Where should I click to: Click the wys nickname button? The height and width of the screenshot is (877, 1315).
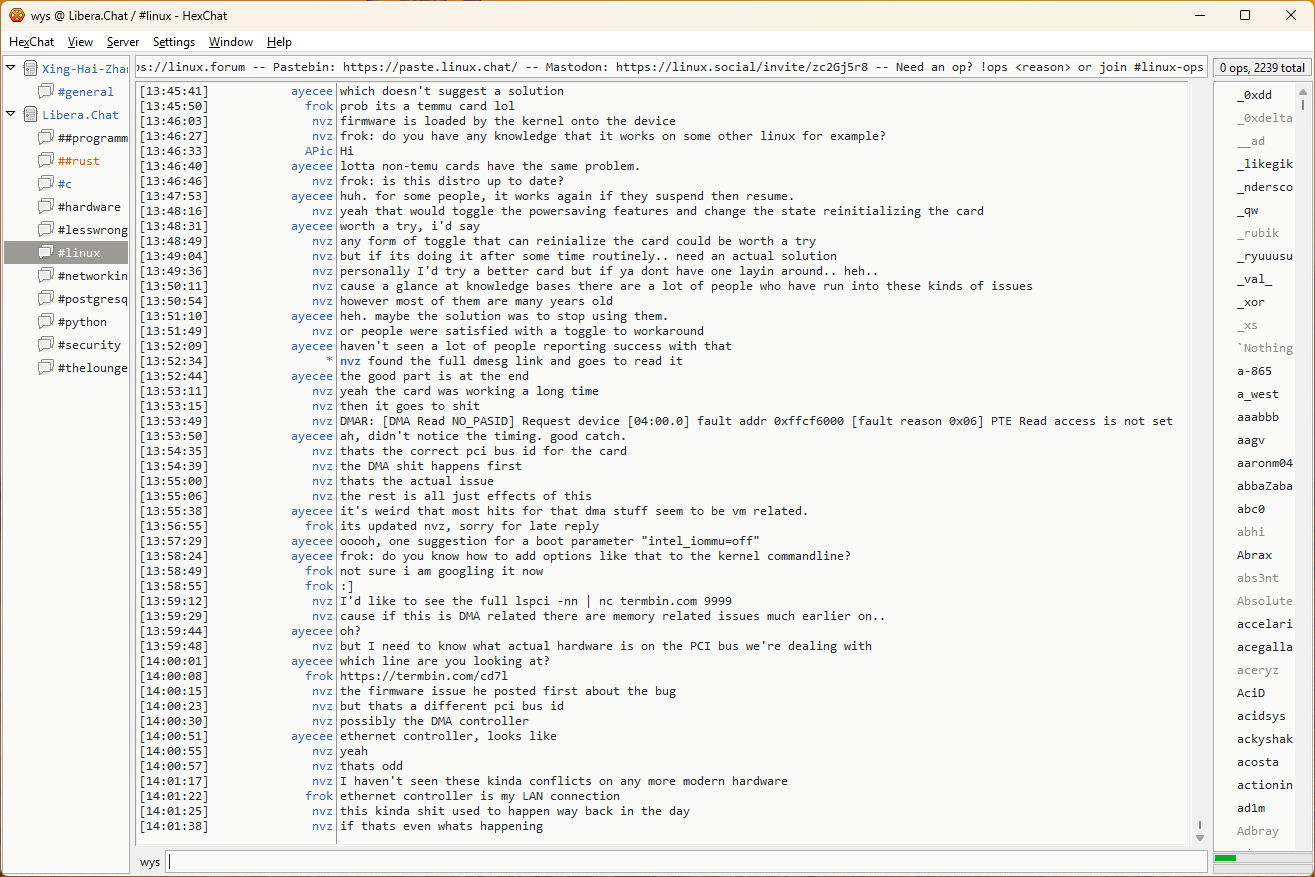pyautogui.click(x=150, y=862)
